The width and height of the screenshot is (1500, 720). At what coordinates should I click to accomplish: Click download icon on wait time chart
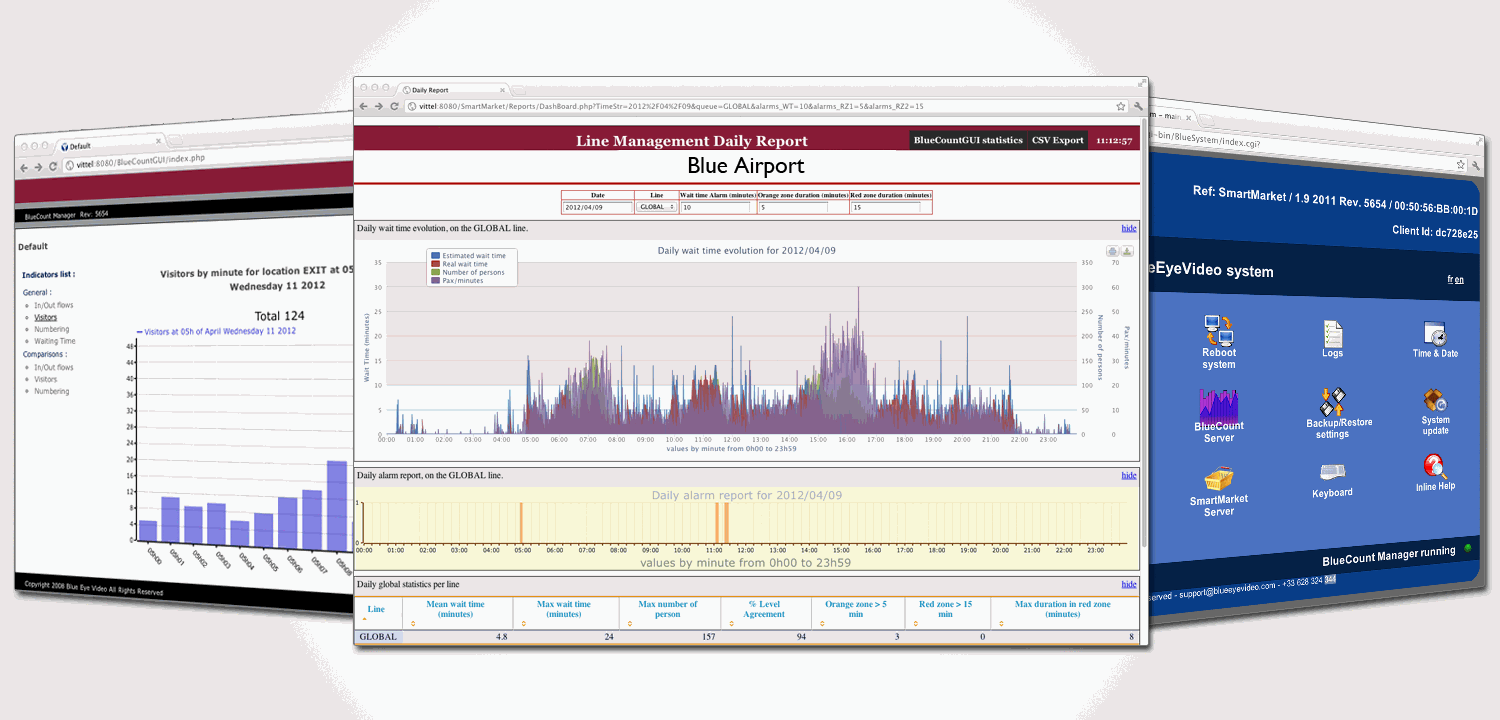pos(1127,251)
